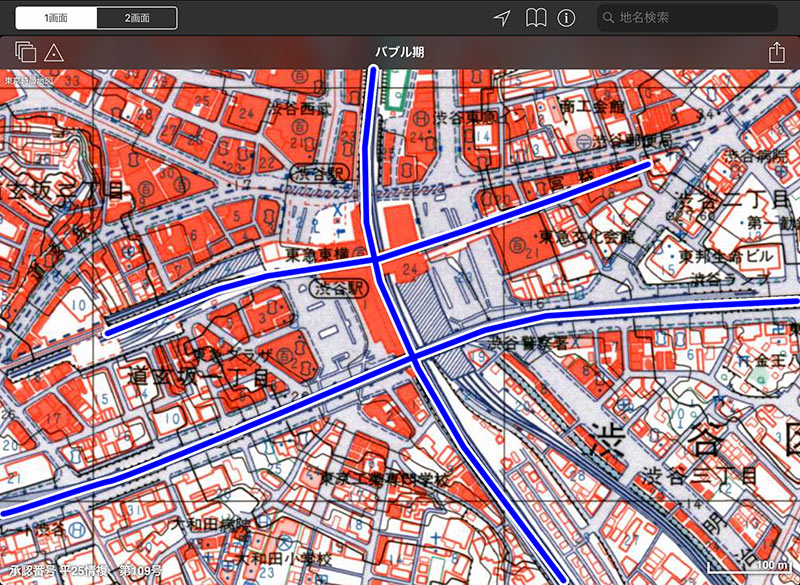
Task: Tap the 東急文化会館 map label
Action: 587,237
